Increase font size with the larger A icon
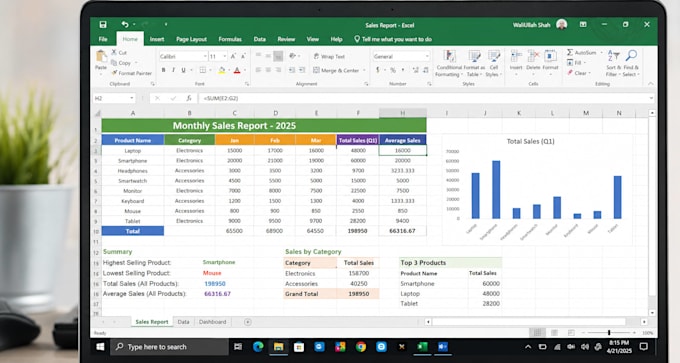This screenshot has height=363, width=680. (233, 56)
